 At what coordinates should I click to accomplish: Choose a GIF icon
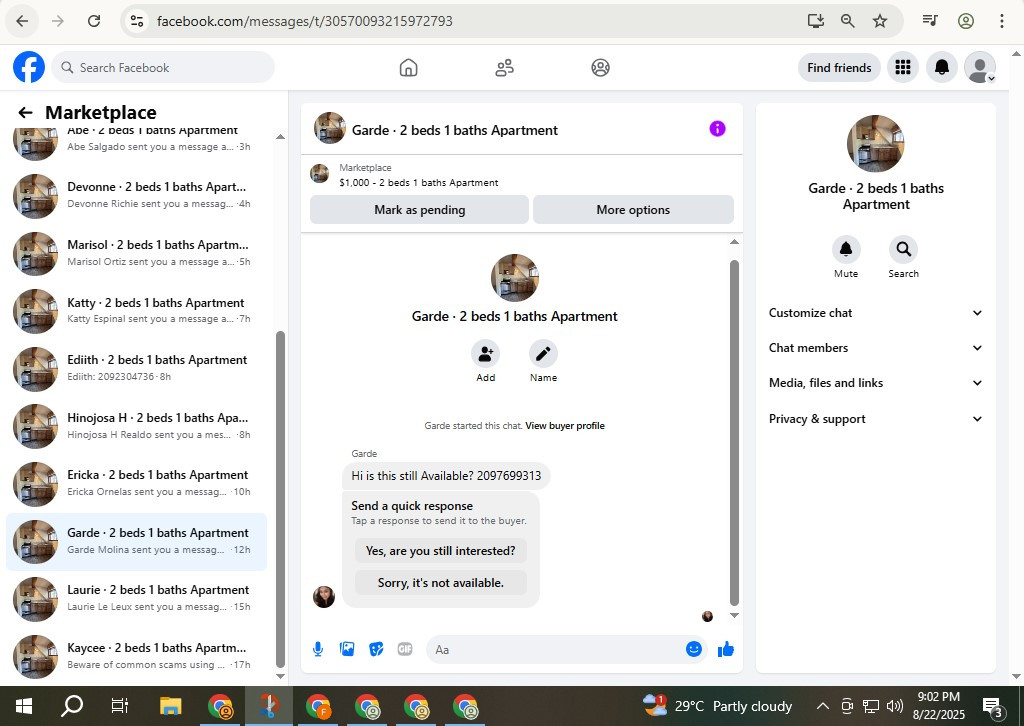coord(405,649)
